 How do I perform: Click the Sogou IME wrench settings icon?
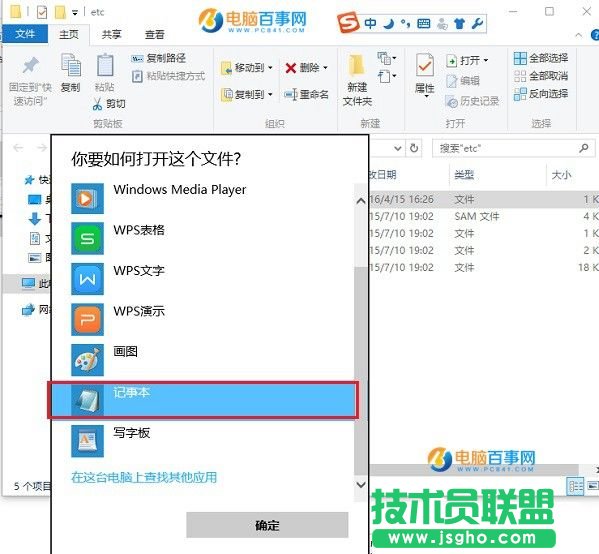[477, 24]
